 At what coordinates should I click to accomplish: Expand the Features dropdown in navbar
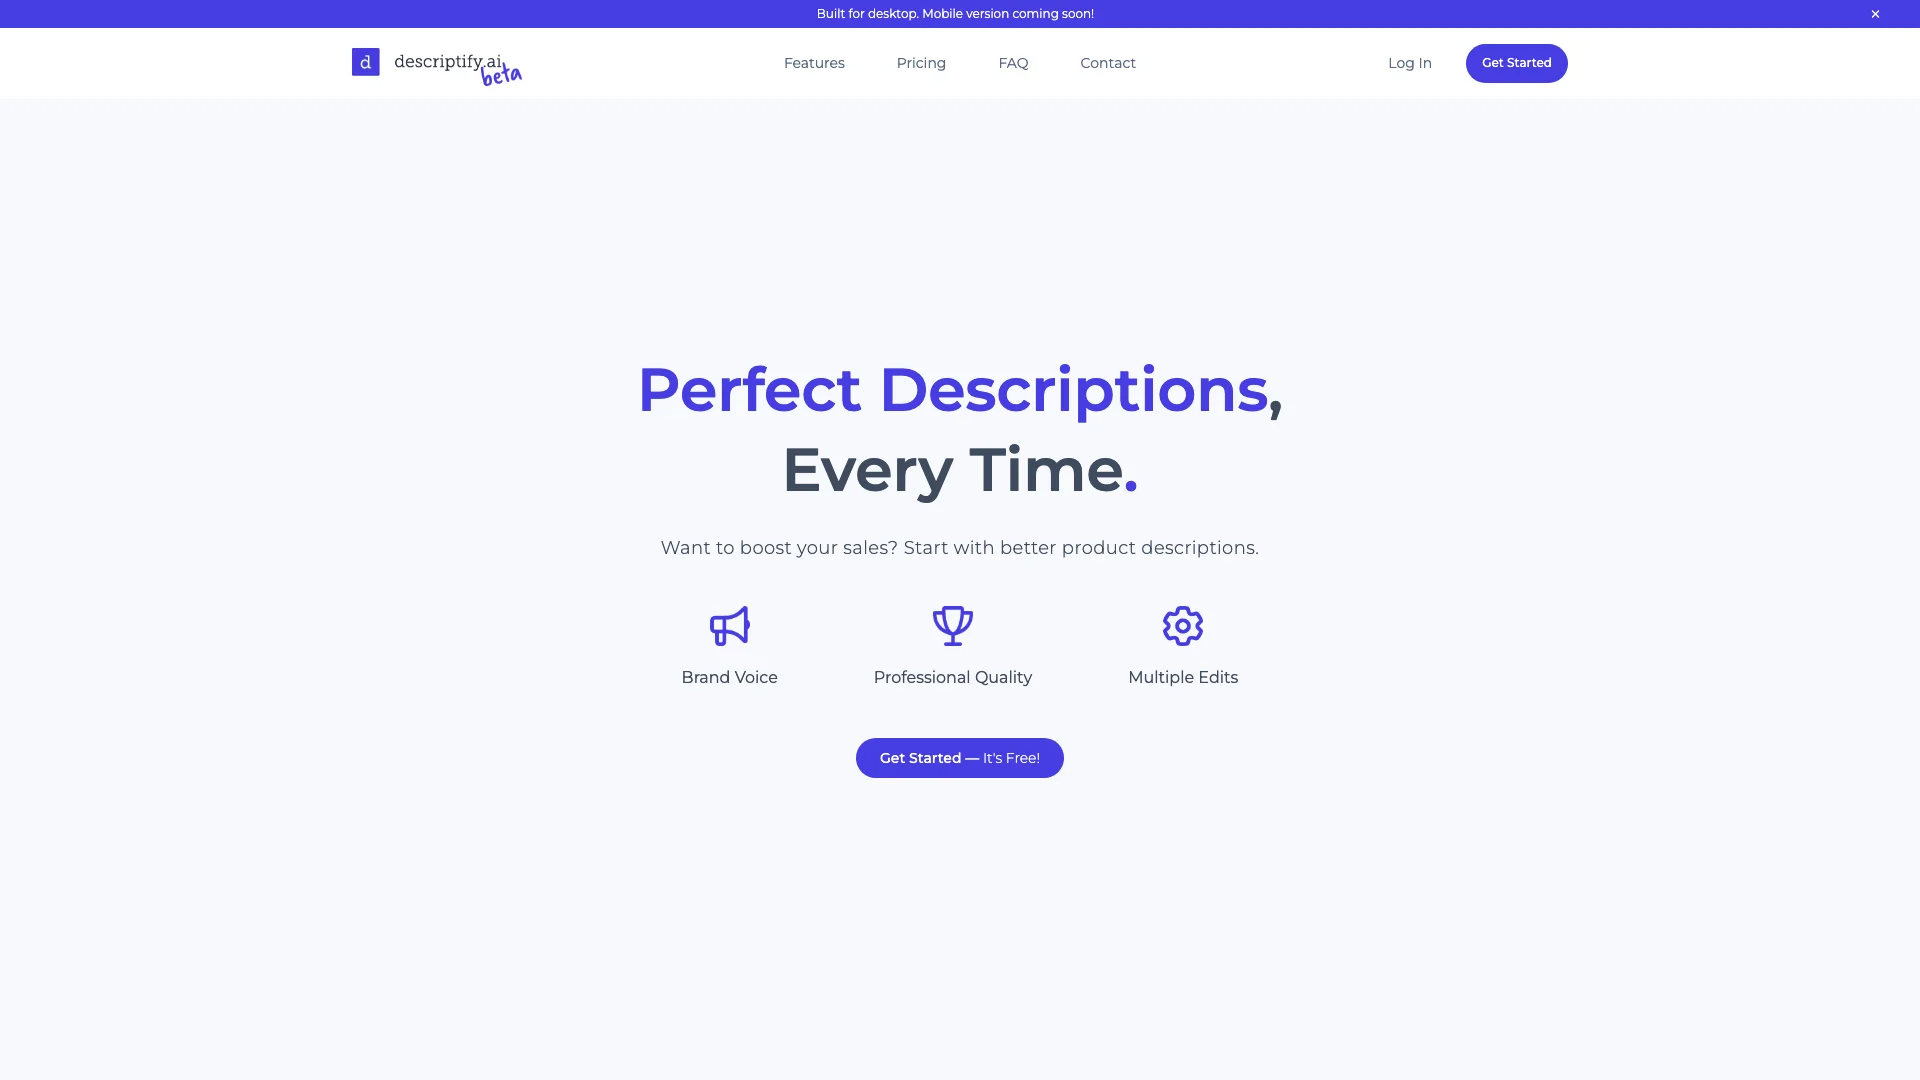coord(814,62)
